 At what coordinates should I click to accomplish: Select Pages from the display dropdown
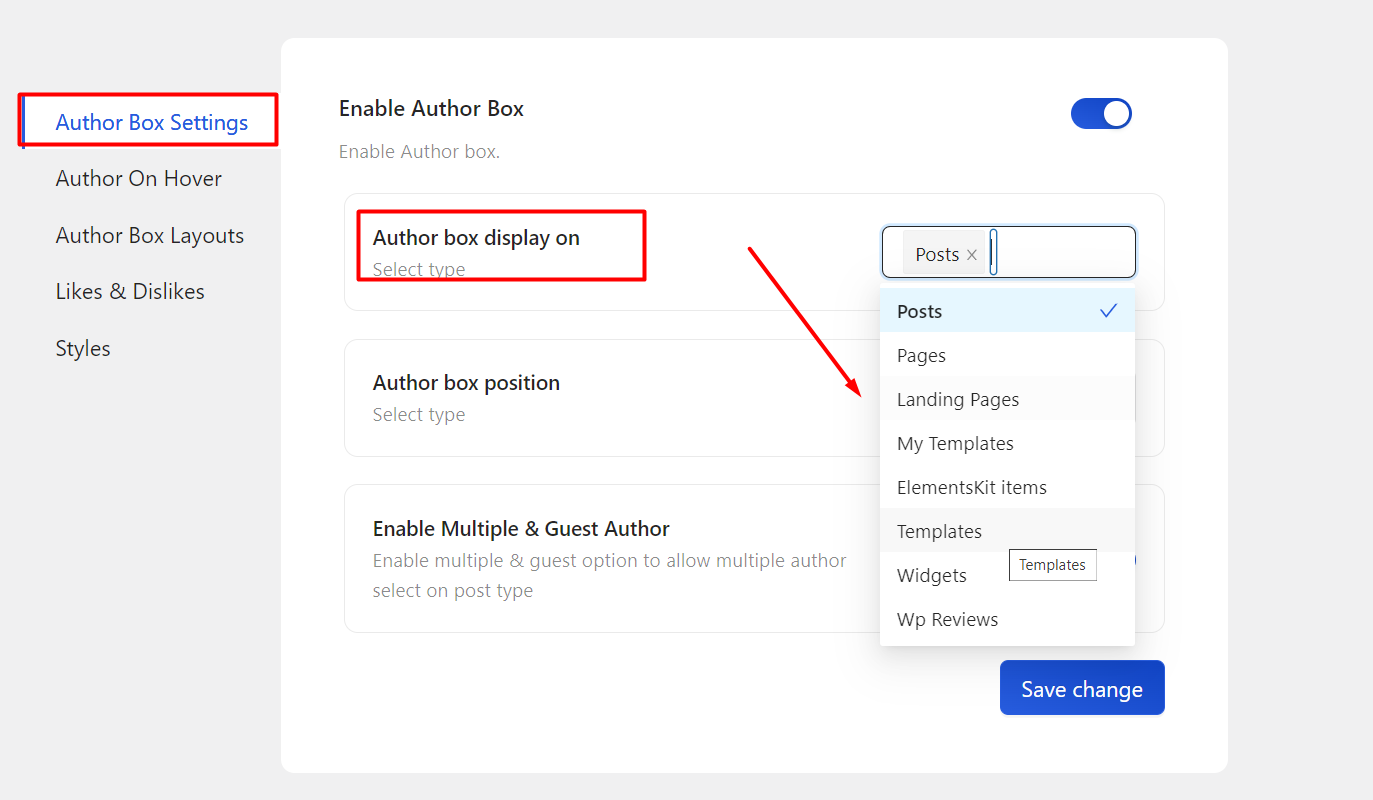(x=921, y=355)
